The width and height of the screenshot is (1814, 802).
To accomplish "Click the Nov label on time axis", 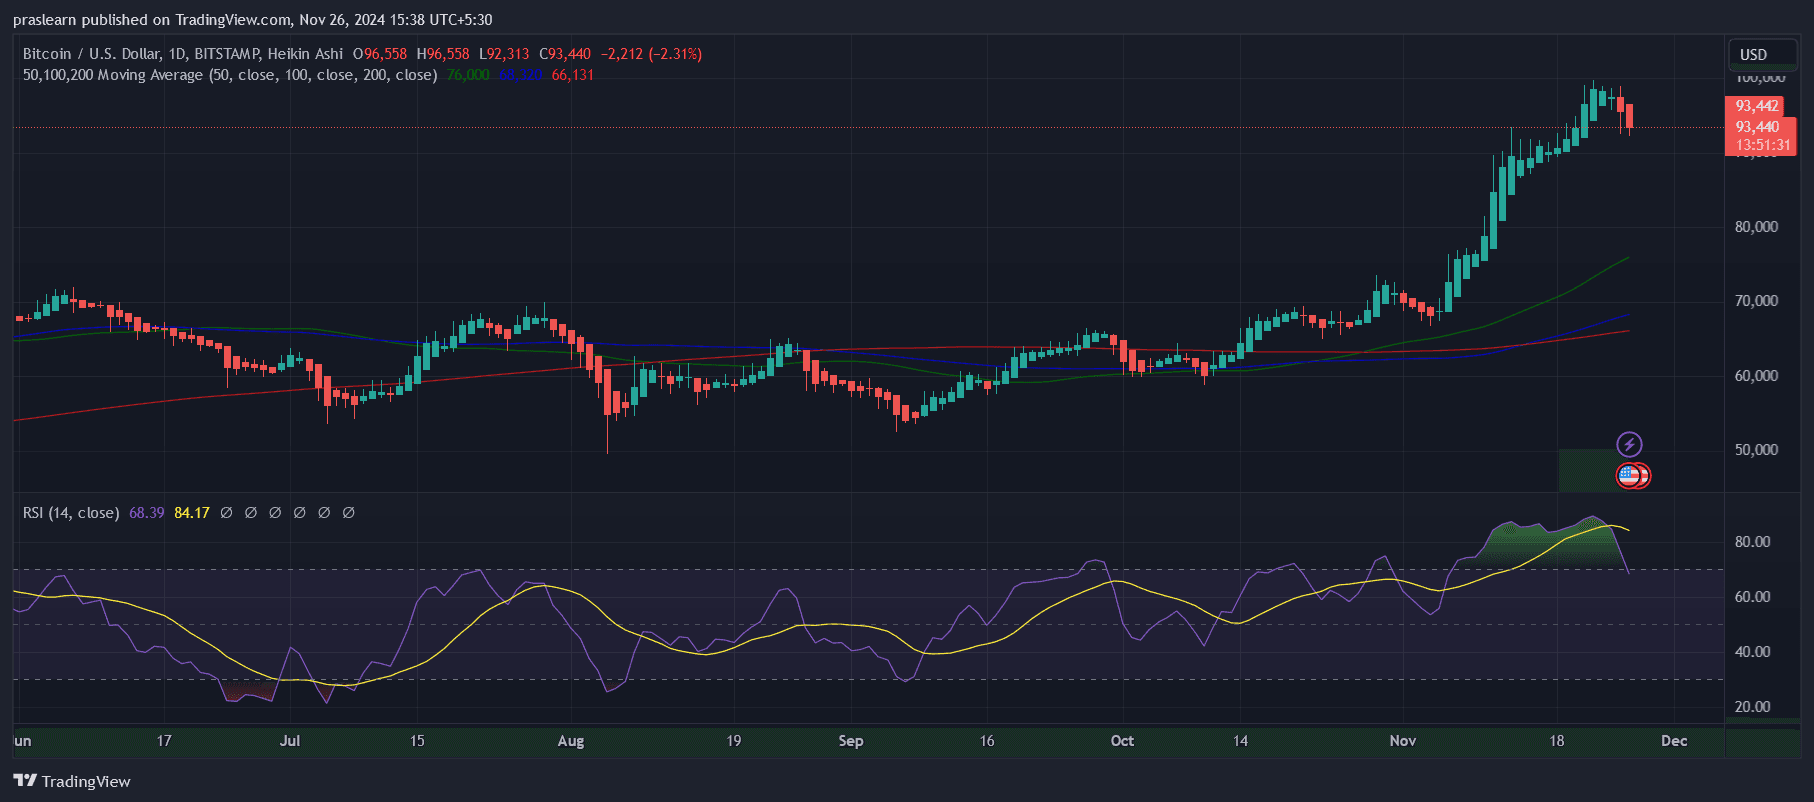I will click(x=1403, y=741).
